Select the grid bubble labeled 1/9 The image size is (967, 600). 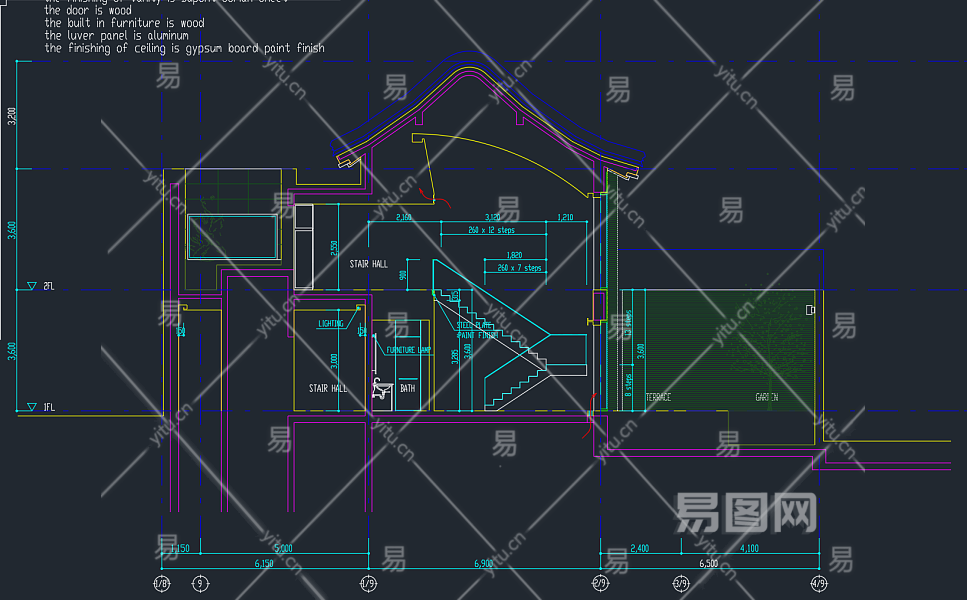tap(368, 583)
